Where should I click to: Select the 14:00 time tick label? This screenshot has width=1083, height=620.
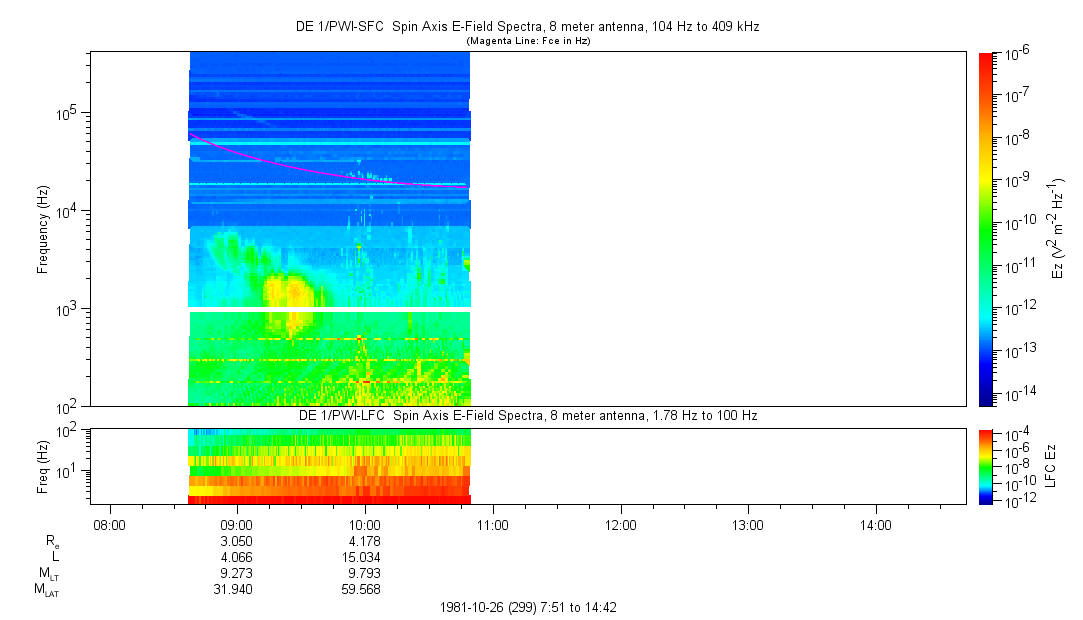876,524
